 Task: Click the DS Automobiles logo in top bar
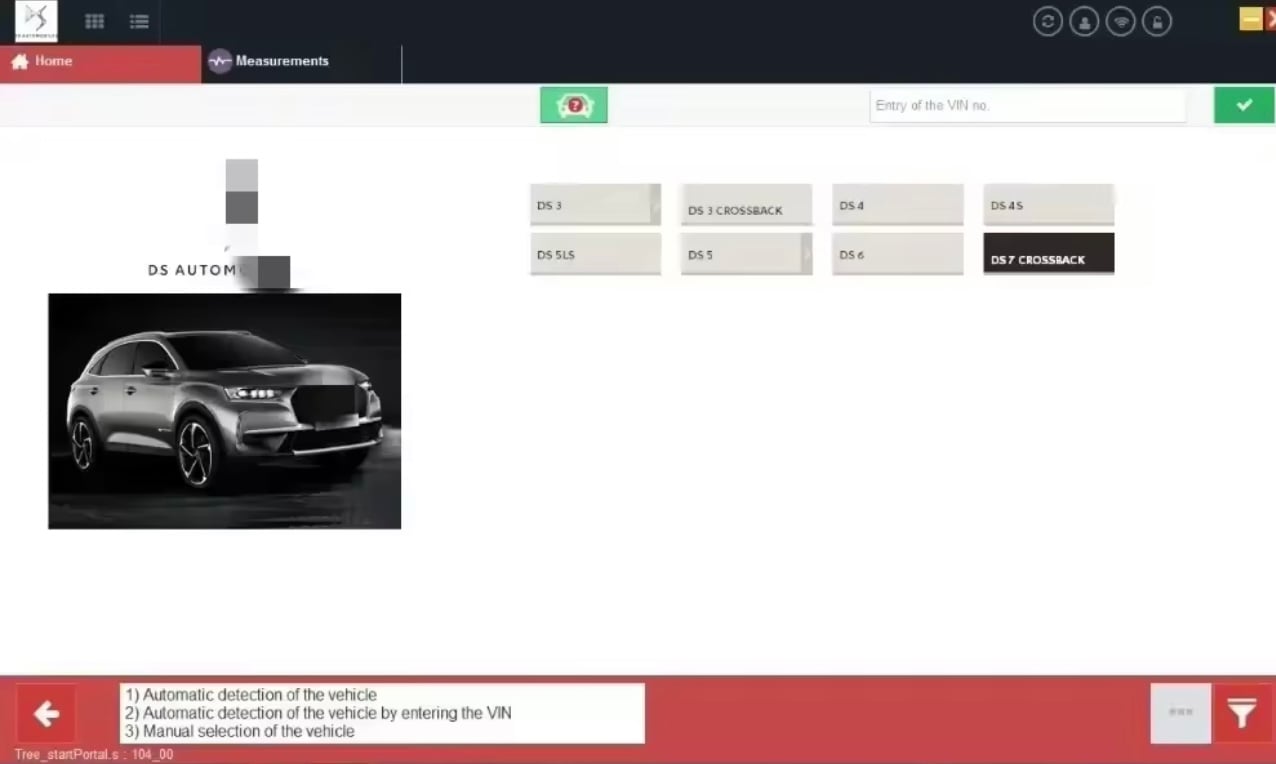point(36,21)
